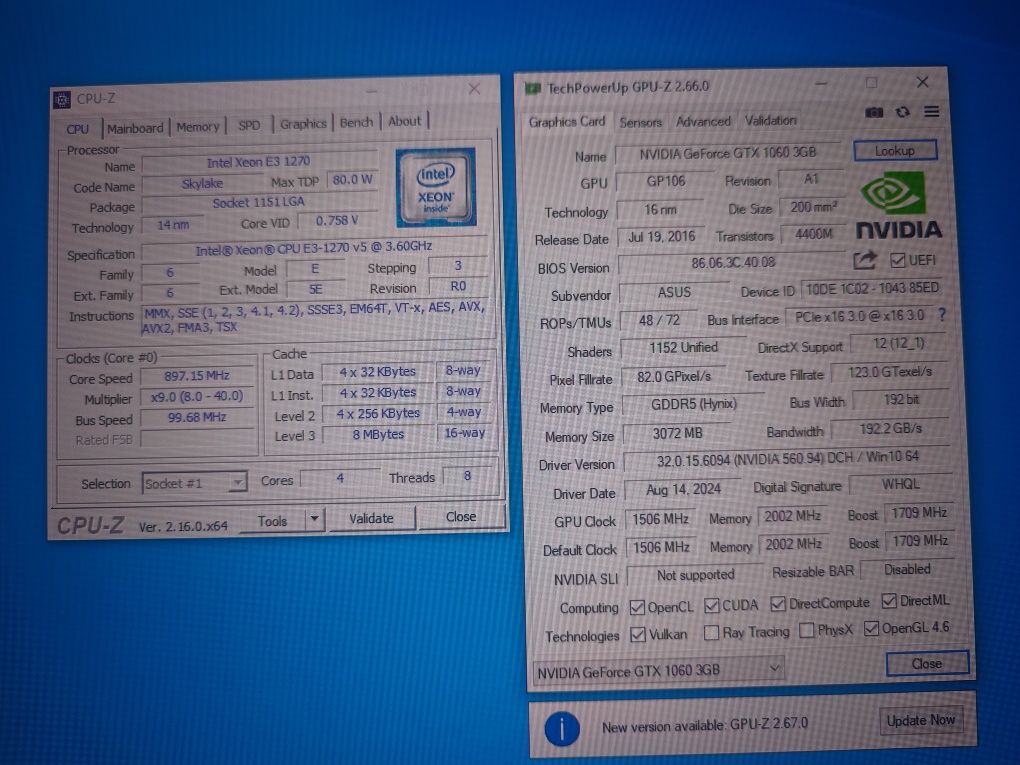
Task: Click the Intel Xeon inside logo
Action: 436,188
